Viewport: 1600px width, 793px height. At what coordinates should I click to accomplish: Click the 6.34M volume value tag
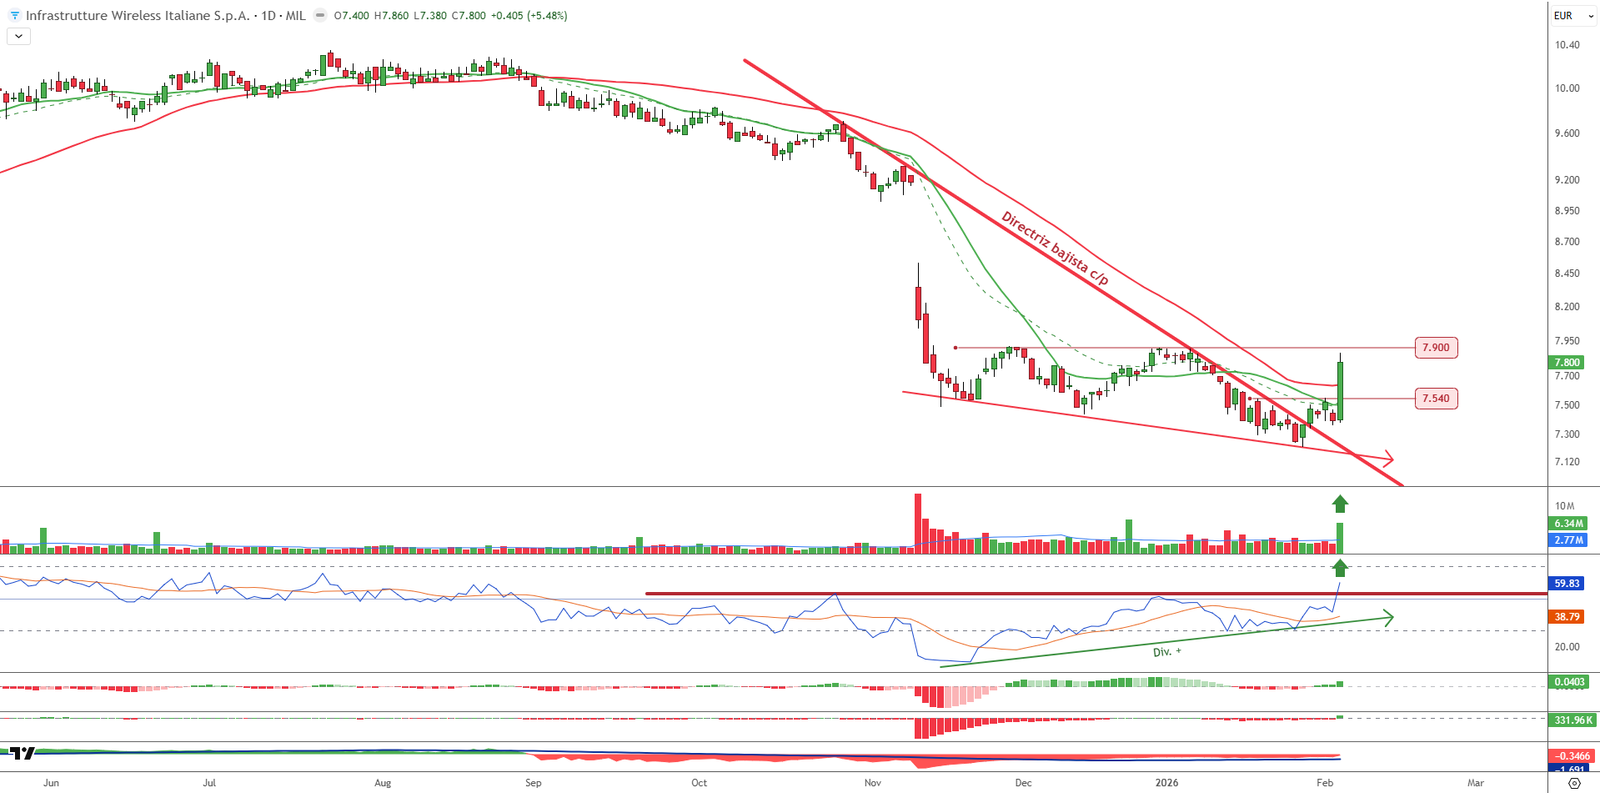(1568, 523)
